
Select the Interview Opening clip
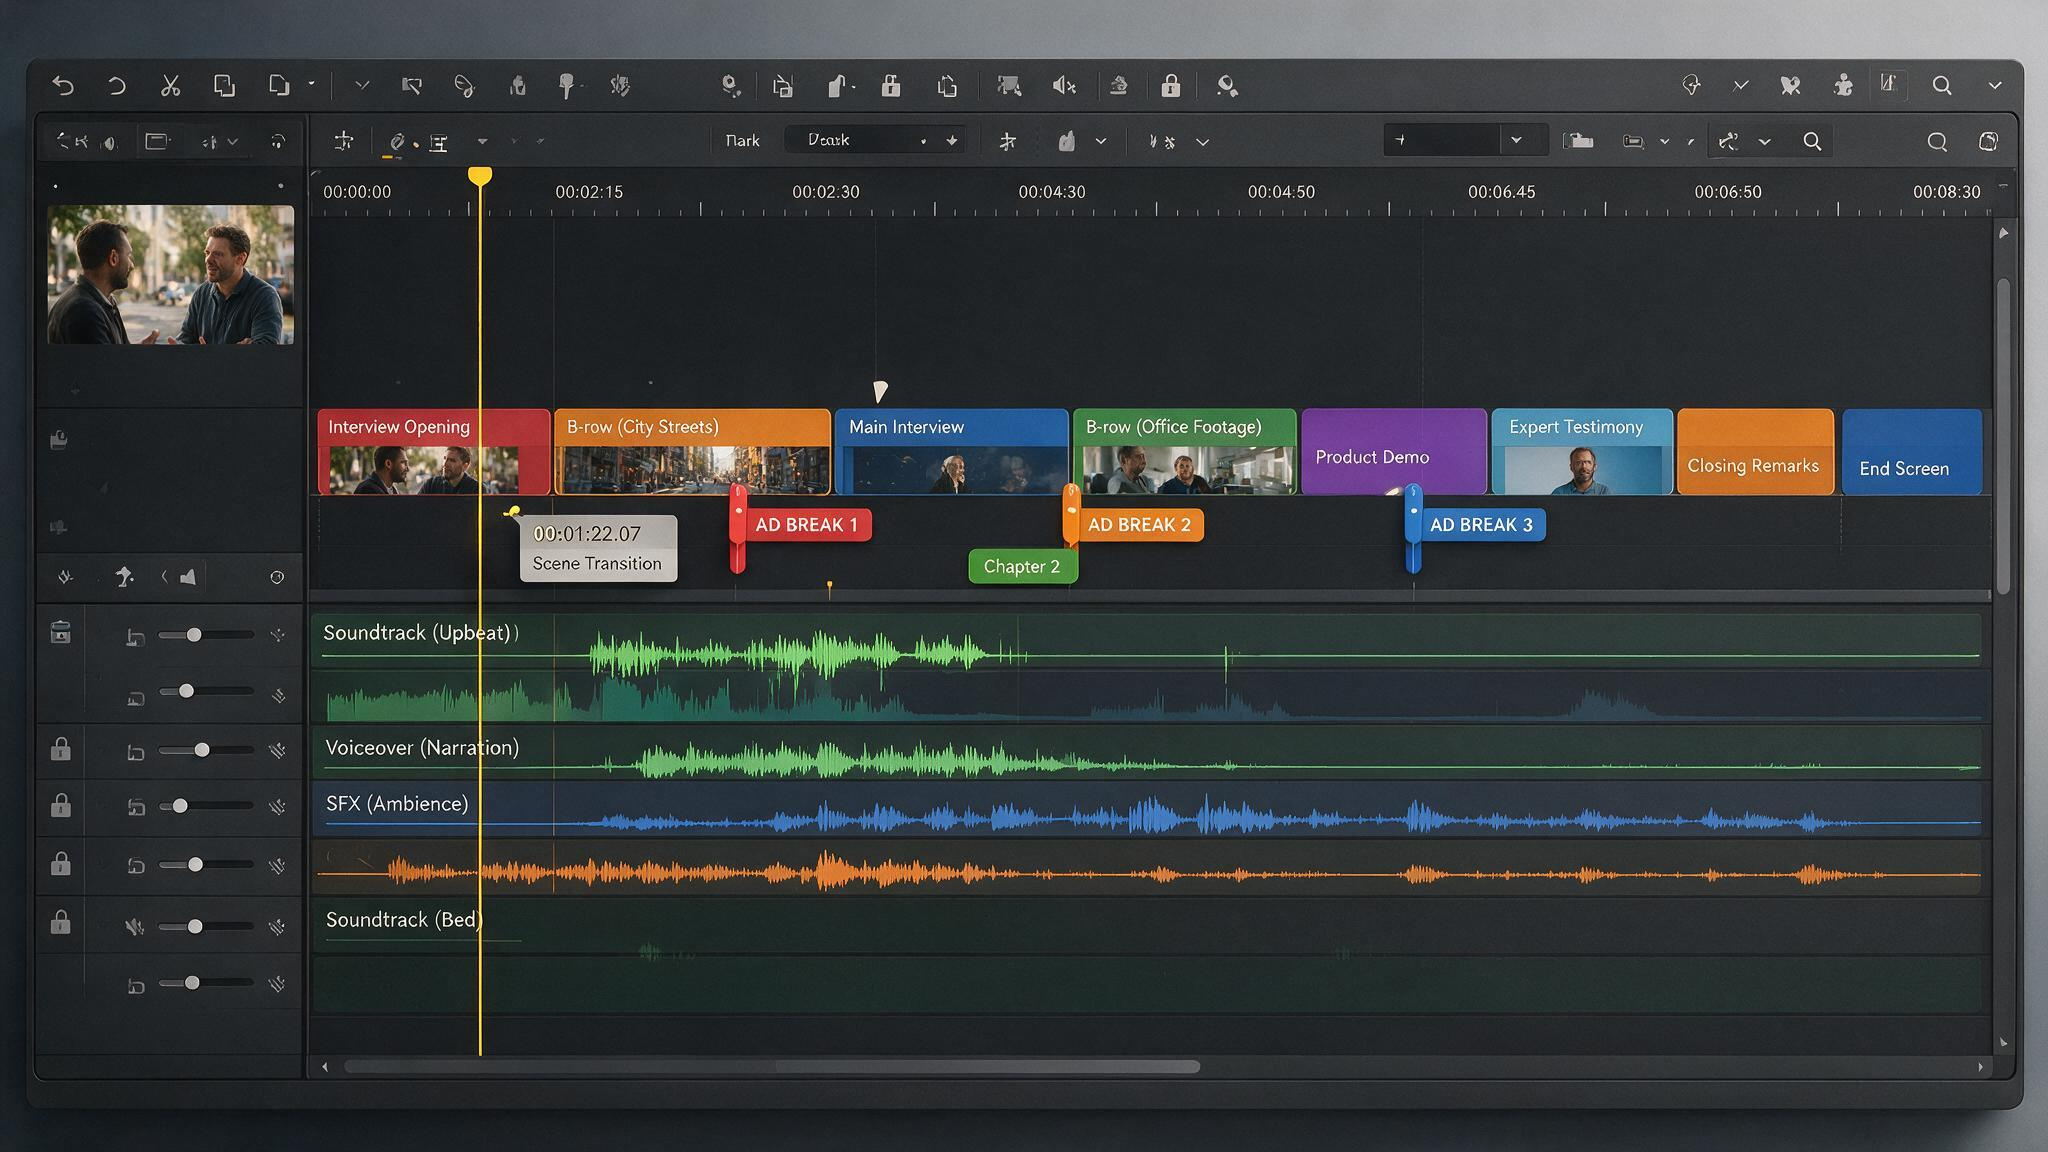434,451
